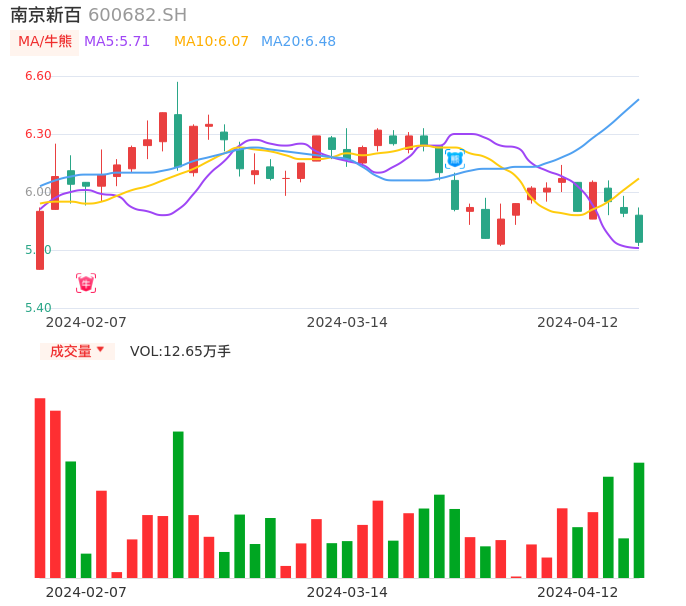Click the blue bear signal marker icon
The width and height of the screenshot is (686, 606).
(454, 158)
